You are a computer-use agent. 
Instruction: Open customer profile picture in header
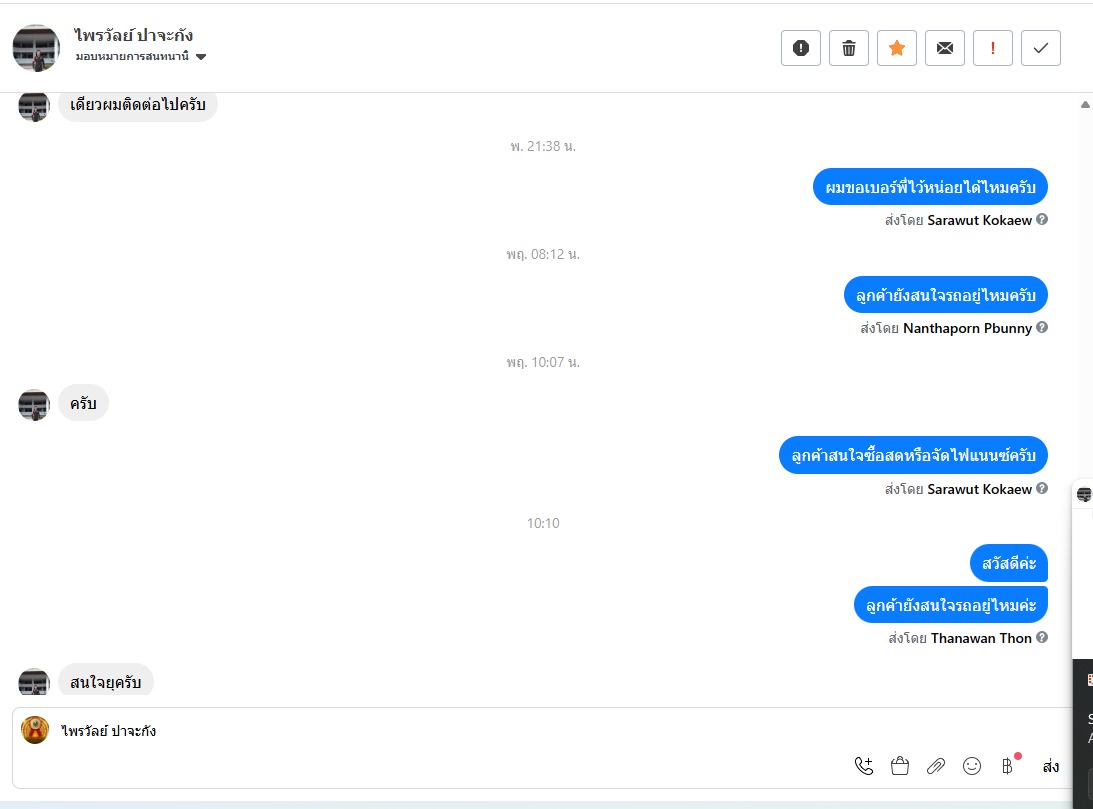click(x=36, y=48)
